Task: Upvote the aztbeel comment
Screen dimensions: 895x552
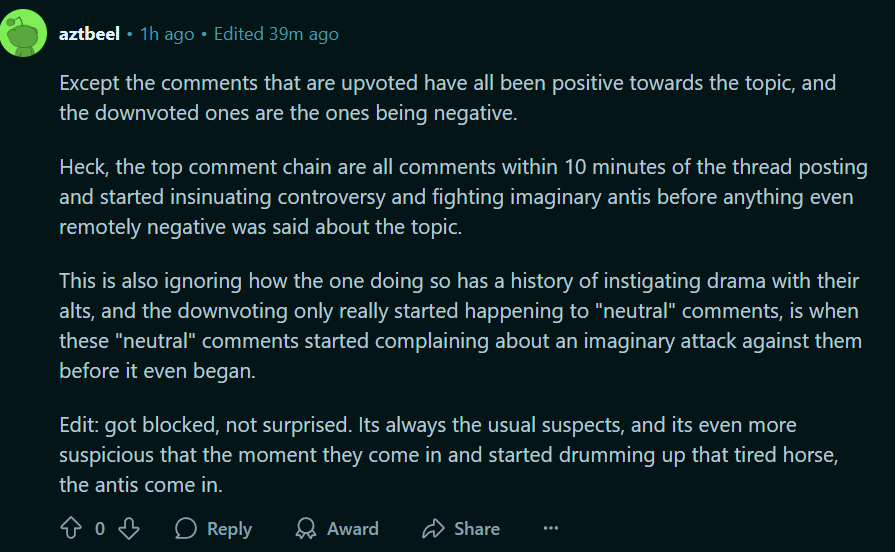Action: [x=71, y=528]
